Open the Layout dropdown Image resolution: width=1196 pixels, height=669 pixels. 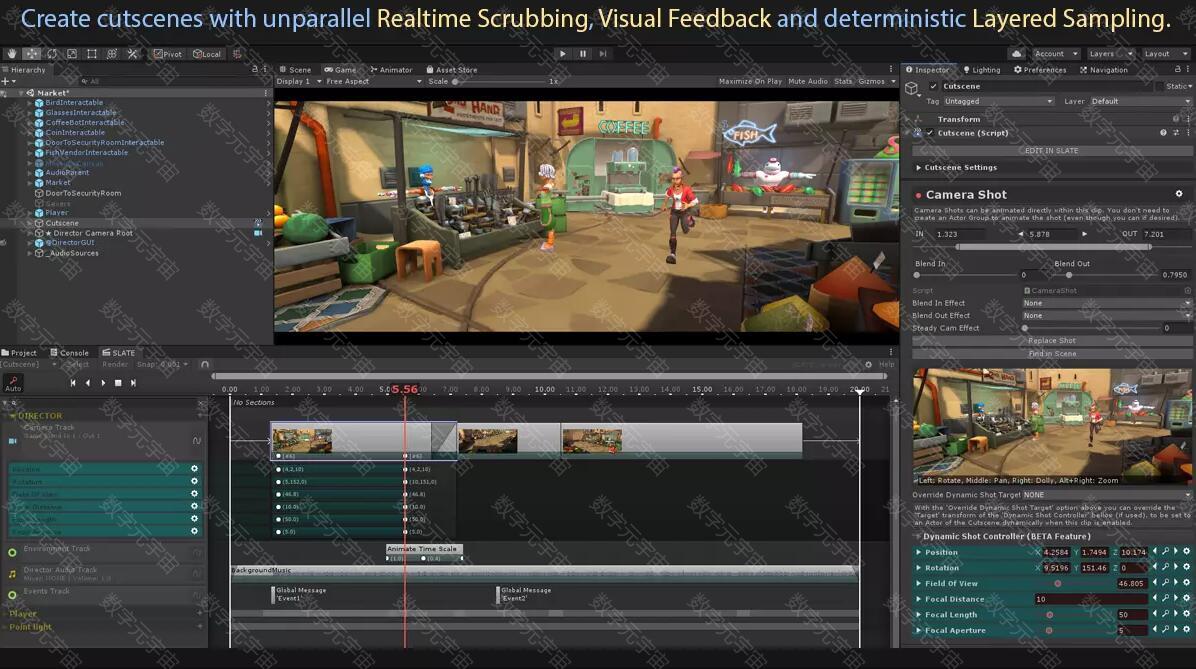1166,54
